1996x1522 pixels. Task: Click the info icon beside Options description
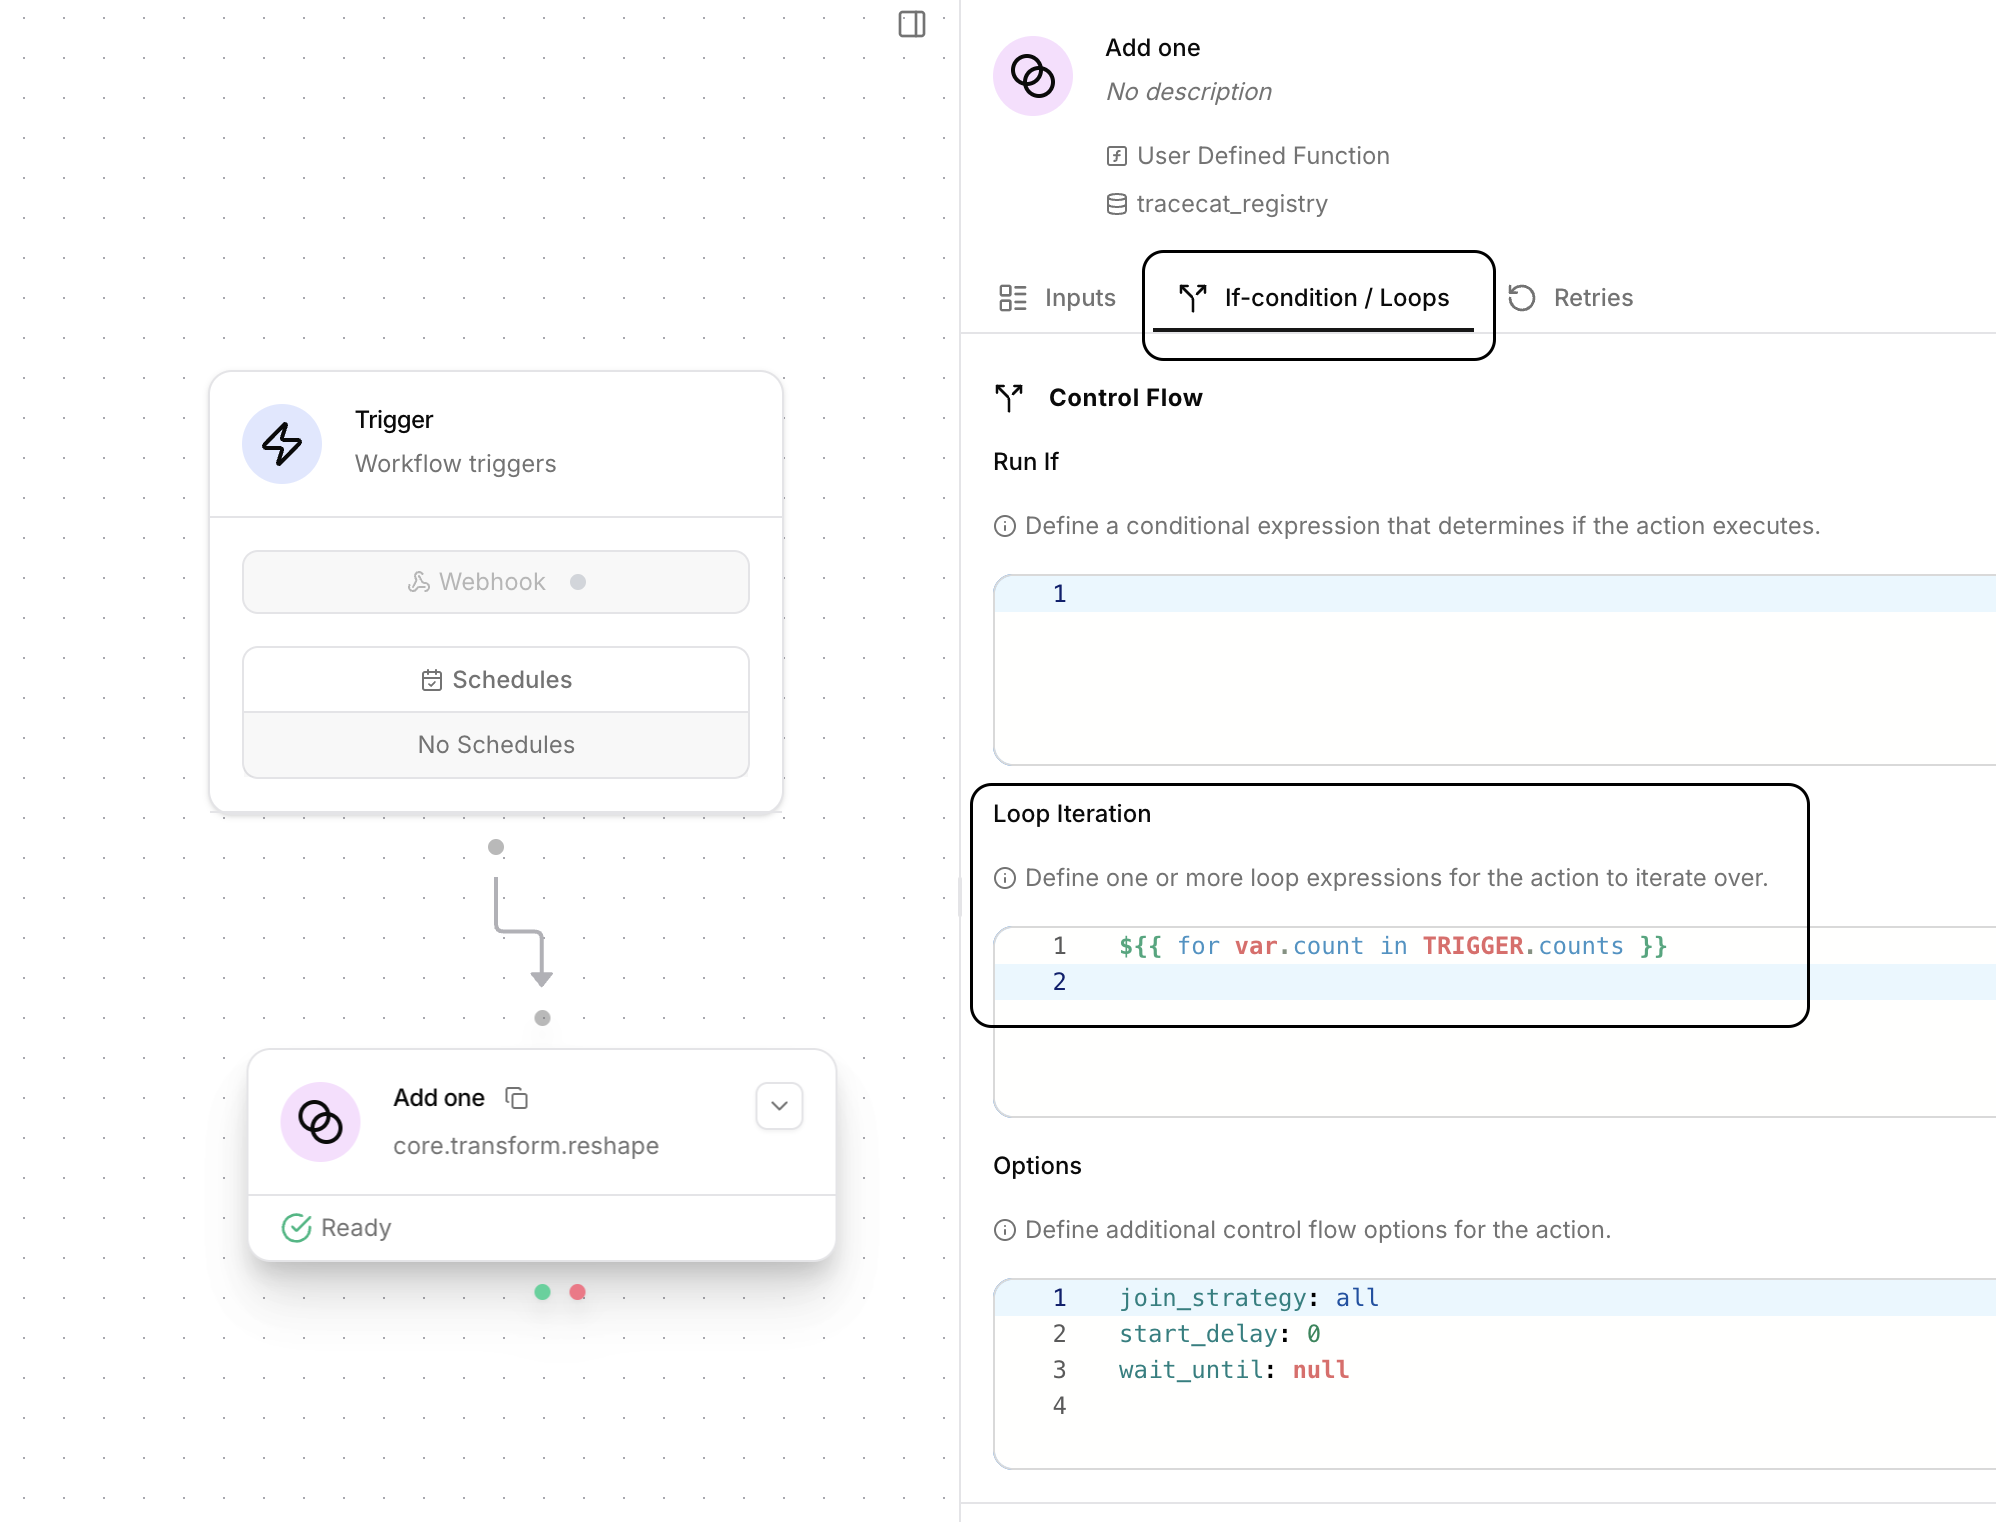(x=1005, y=1230)
